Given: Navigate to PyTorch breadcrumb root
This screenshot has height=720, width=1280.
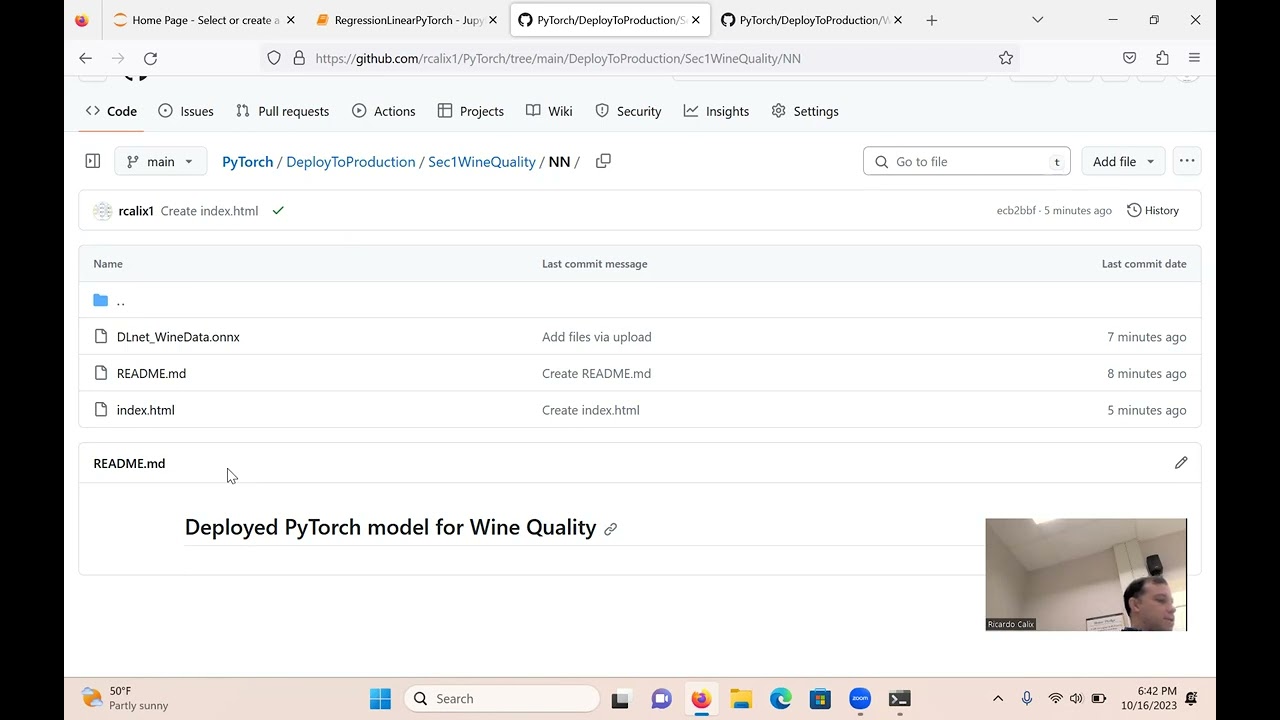Looking at the screenshot, I should coord(247,162).
